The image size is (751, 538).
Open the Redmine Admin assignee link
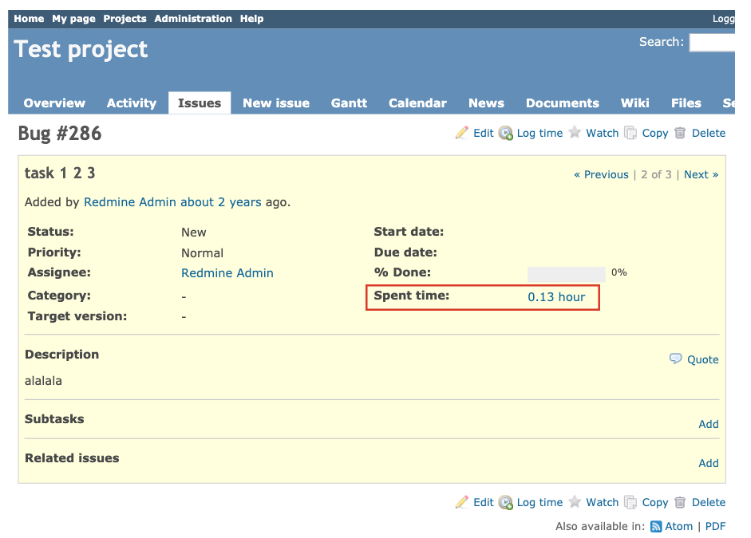click(227, 273)
